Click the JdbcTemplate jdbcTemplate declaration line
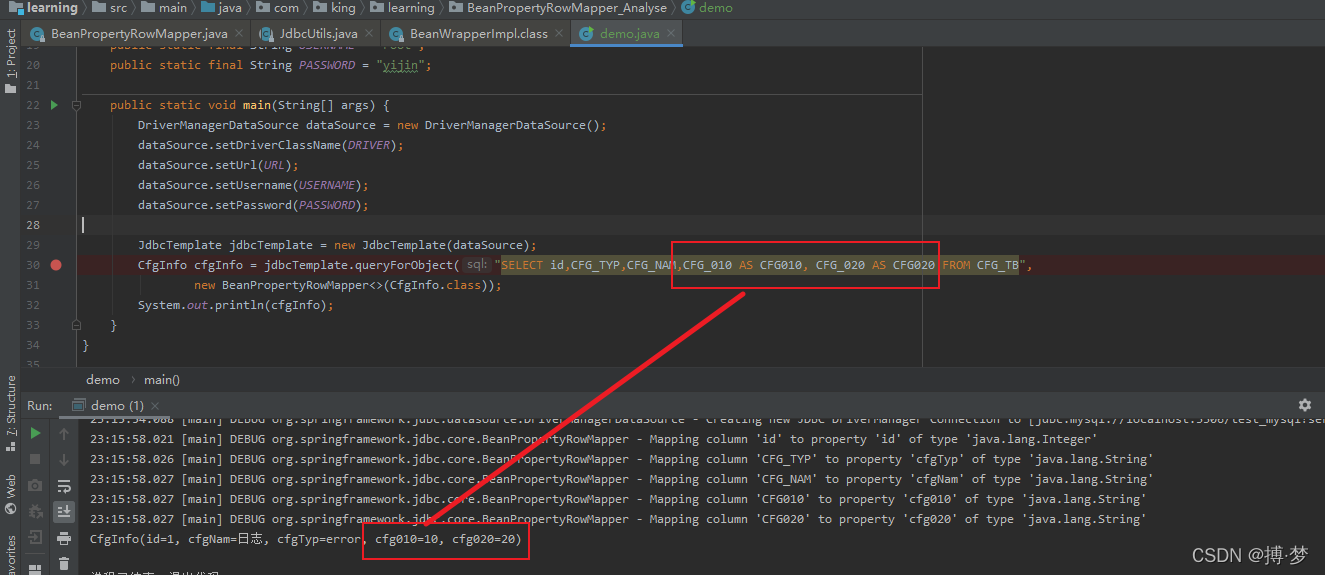Screen dimensions: 1325x575 pyautogui.click(x=338, y=245)
